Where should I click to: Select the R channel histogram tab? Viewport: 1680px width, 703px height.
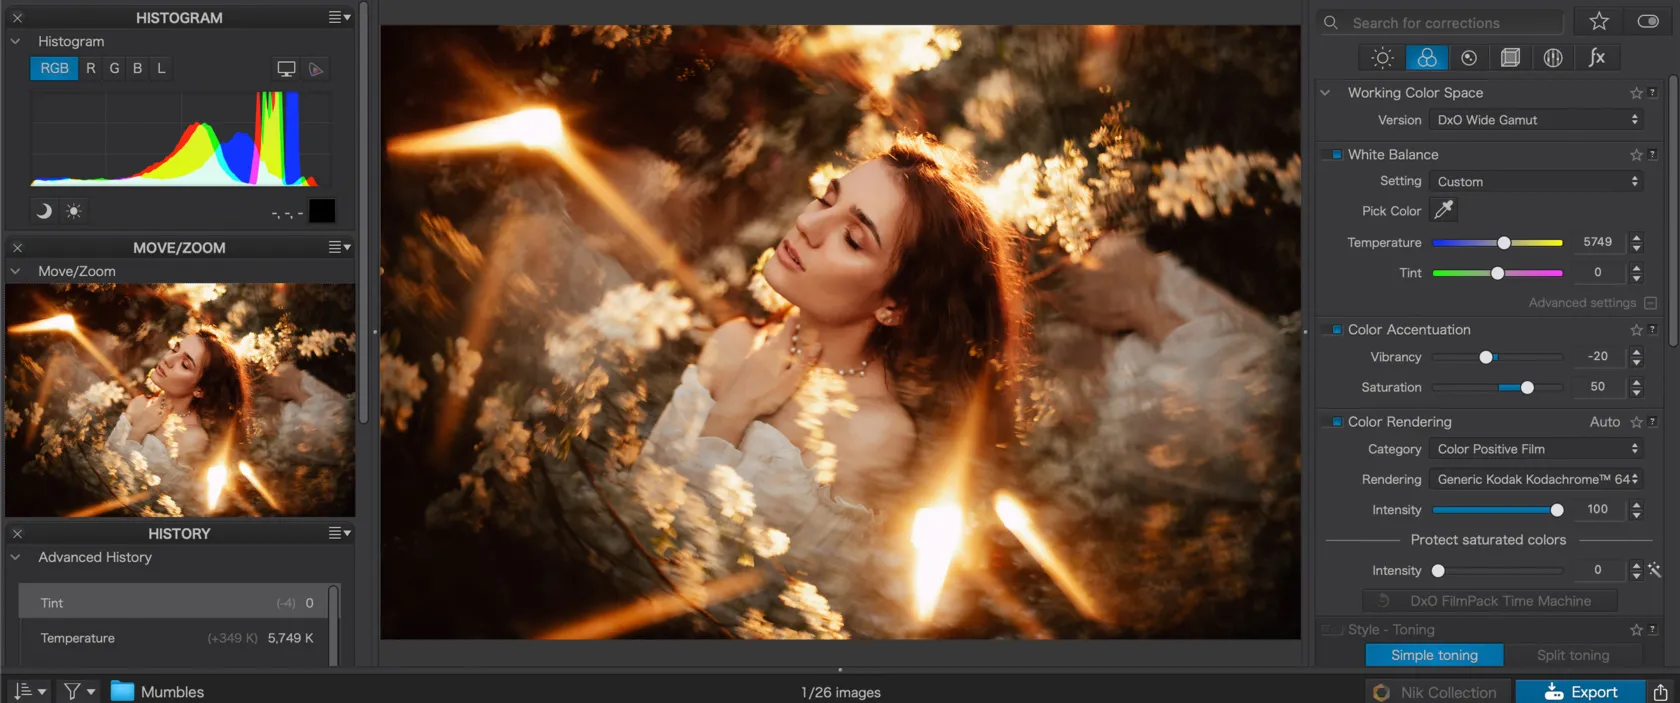tap(91, 68)
